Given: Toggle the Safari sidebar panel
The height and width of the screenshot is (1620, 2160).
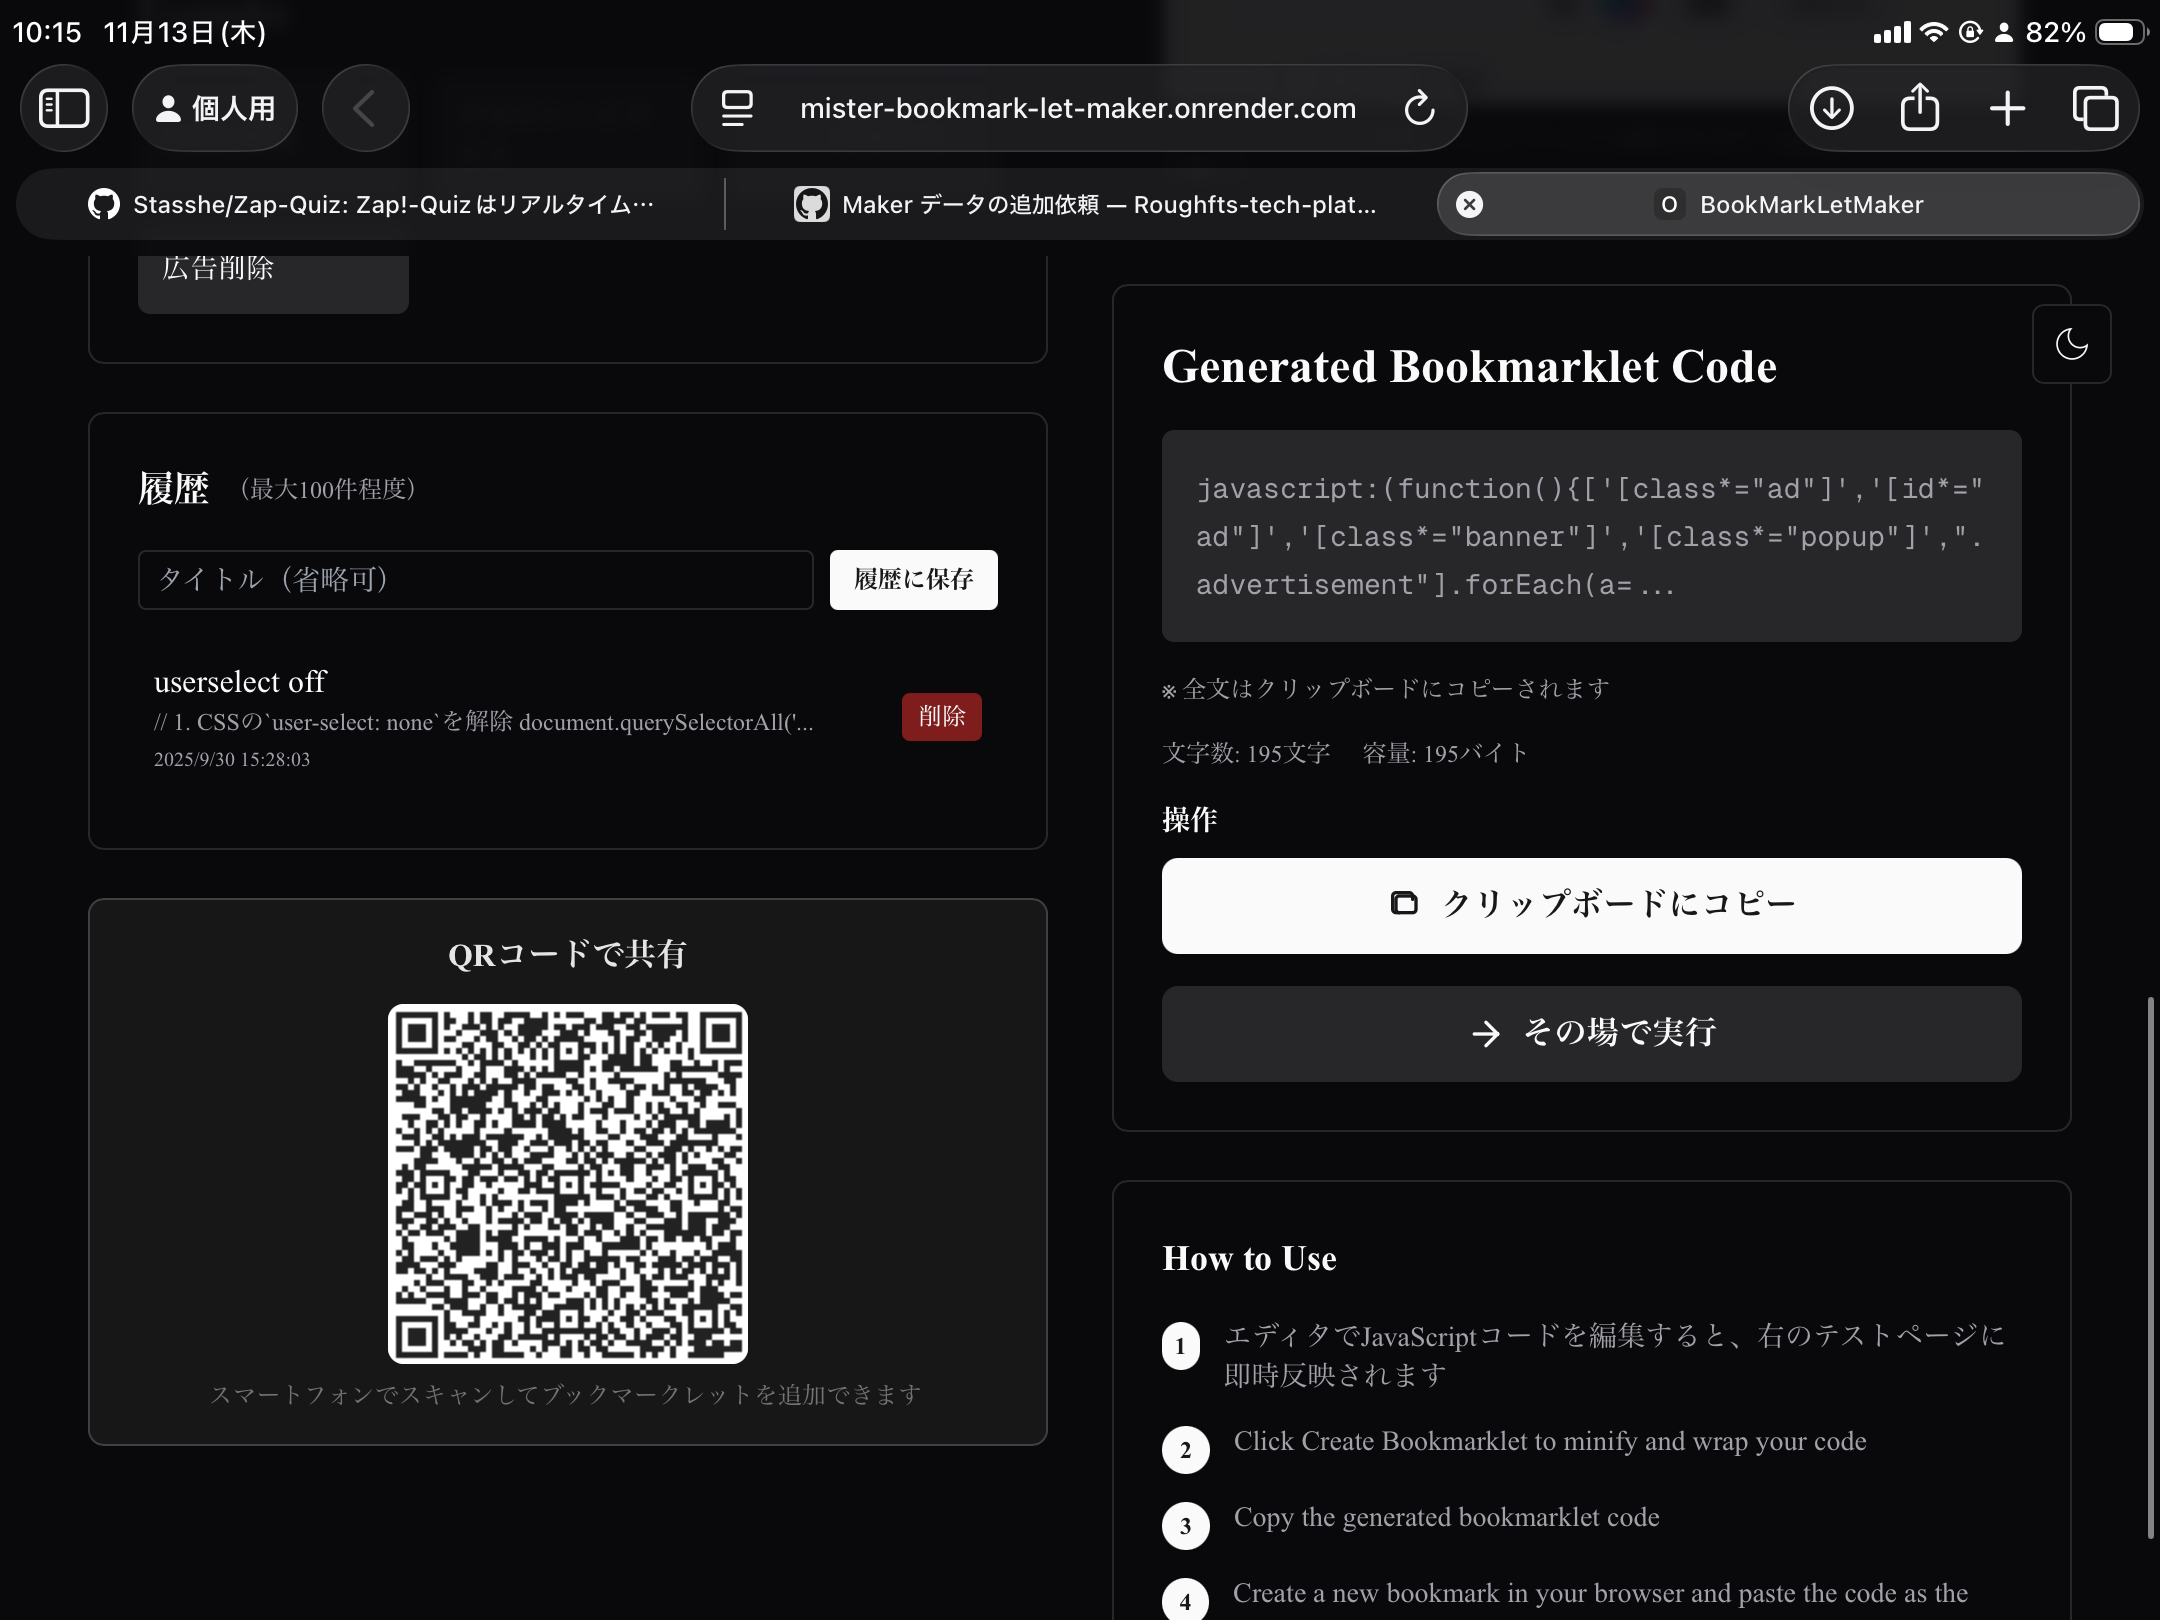Looking at the screenshot, I should pos(63,108).
